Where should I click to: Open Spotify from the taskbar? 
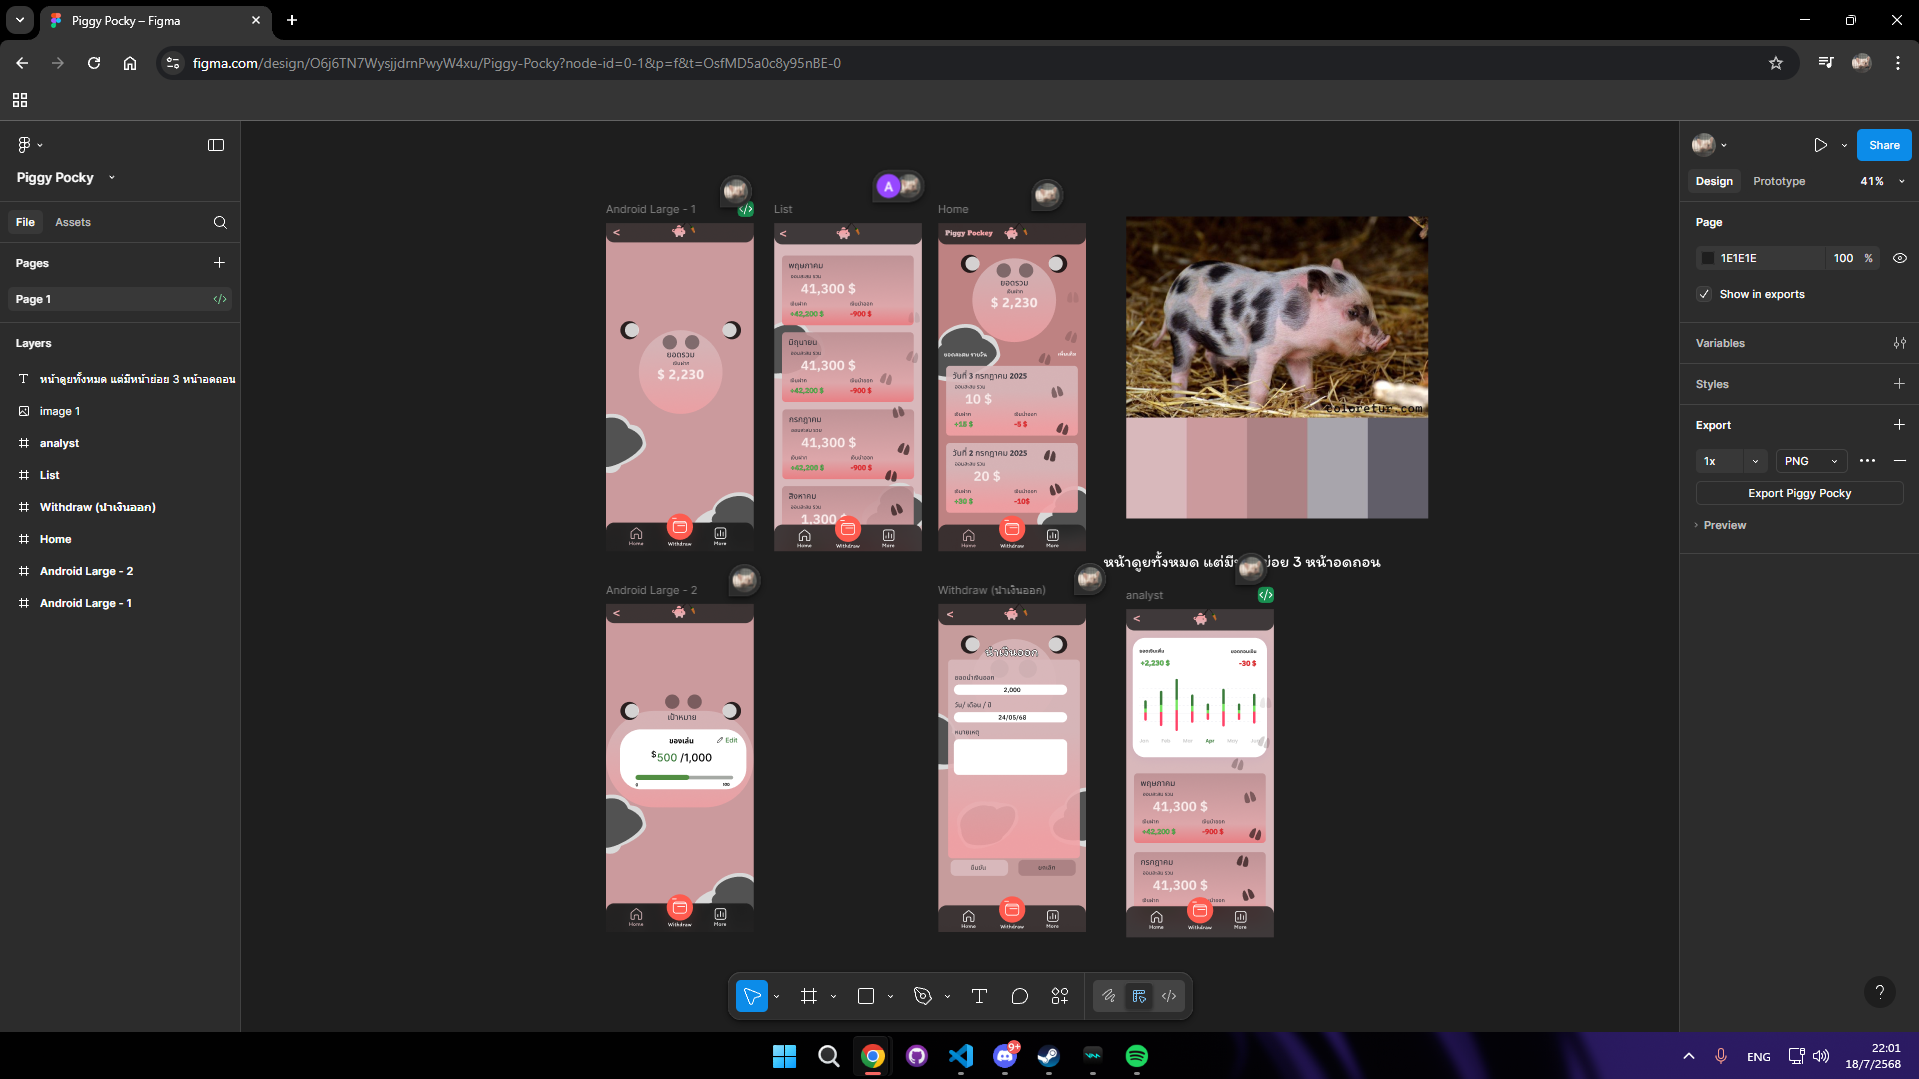coord(1136,1056)
